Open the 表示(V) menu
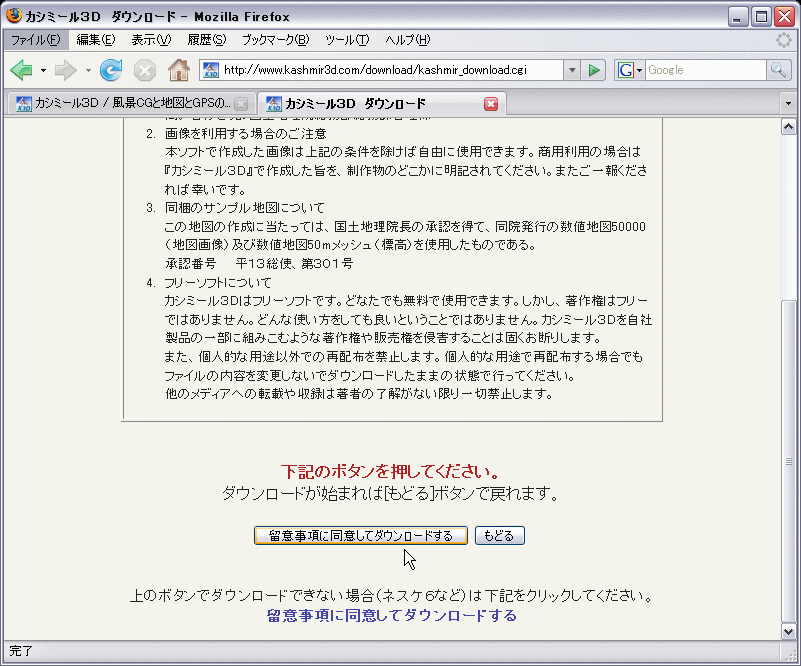Image resolution: width=801 pixels, height=666 pixels. pos(151,40)
